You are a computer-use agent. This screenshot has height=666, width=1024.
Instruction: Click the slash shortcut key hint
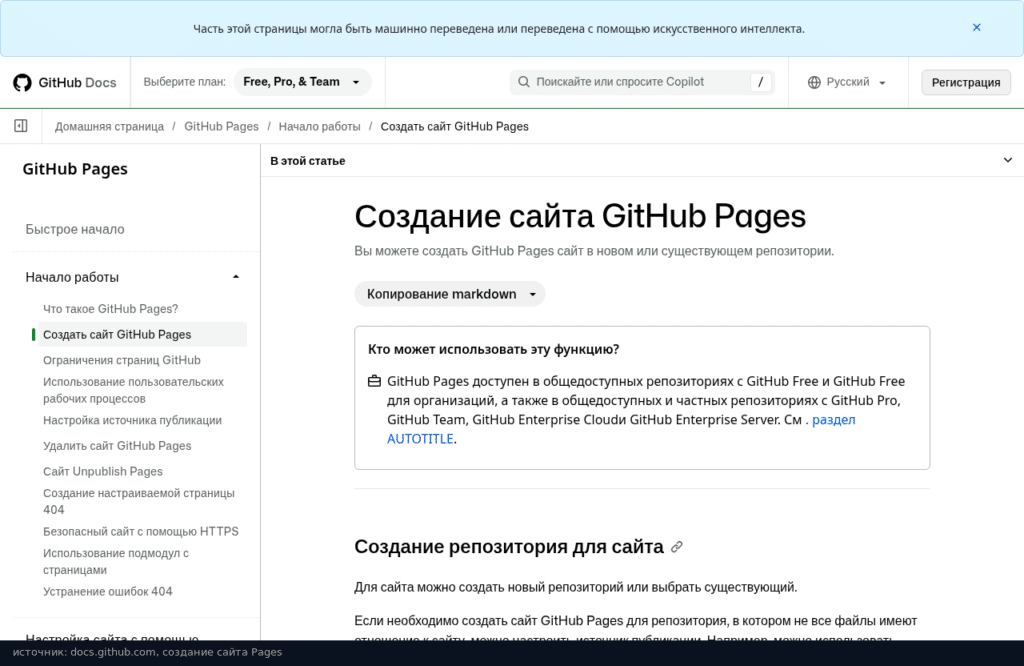760,82
